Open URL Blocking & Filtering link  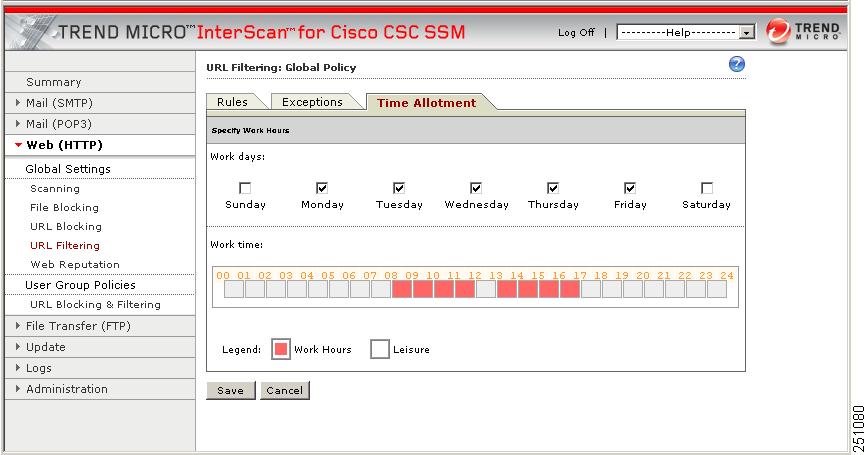(x=95, y=304)
